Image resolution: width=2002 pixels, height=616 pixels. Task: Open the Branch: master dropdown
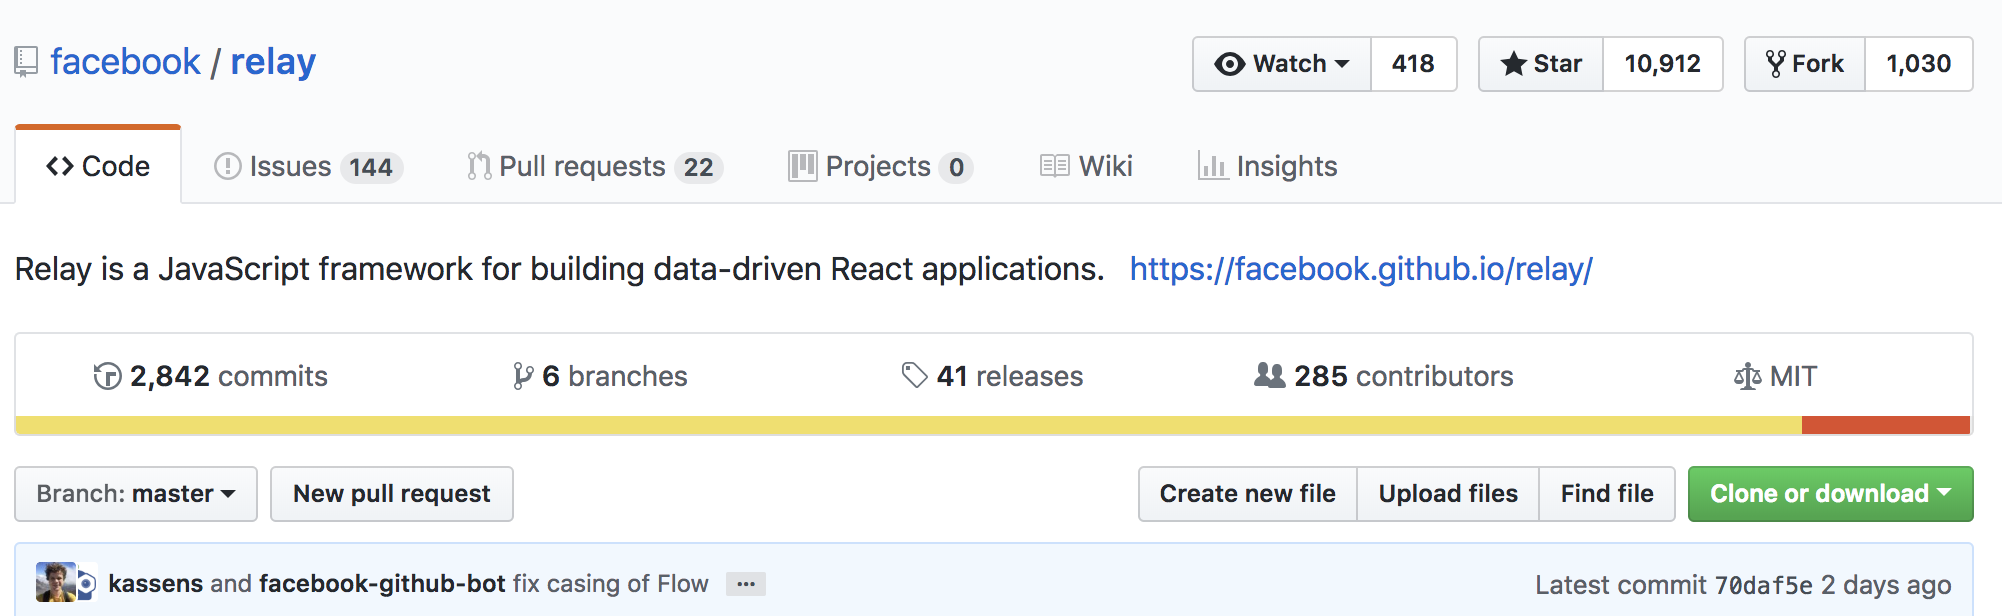click(x=136, y=494)
